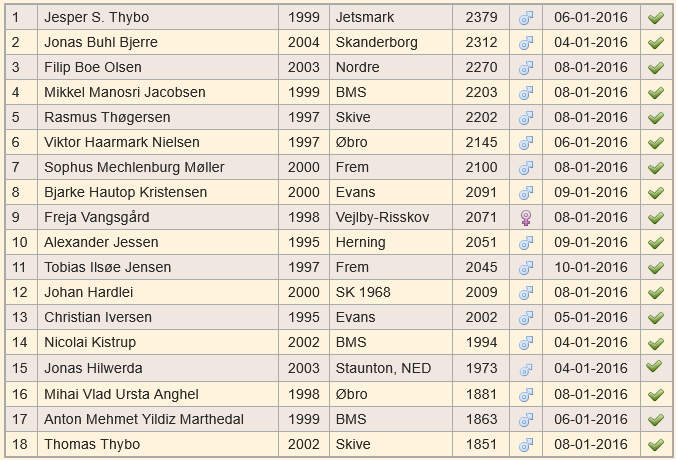Screen dimensions: 676x460
Task: Click the checkmark in Jonas Buhl Bjerre's row
Action: (x=655, y=43)
